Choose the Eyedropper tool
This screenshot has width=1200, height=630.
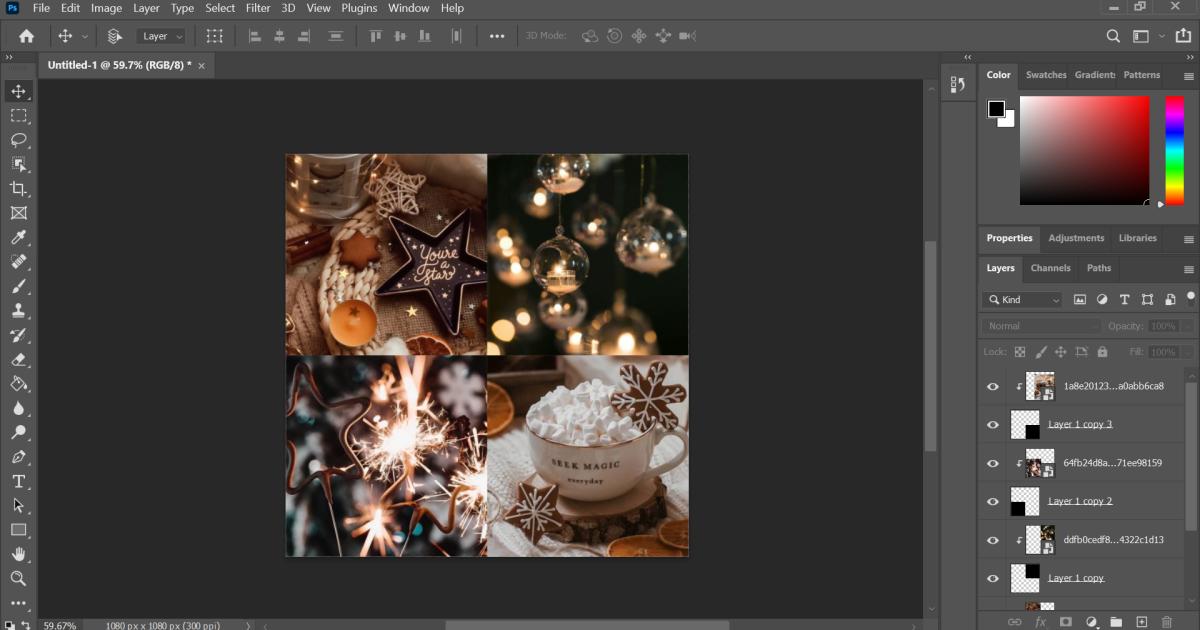pos(18,238)
